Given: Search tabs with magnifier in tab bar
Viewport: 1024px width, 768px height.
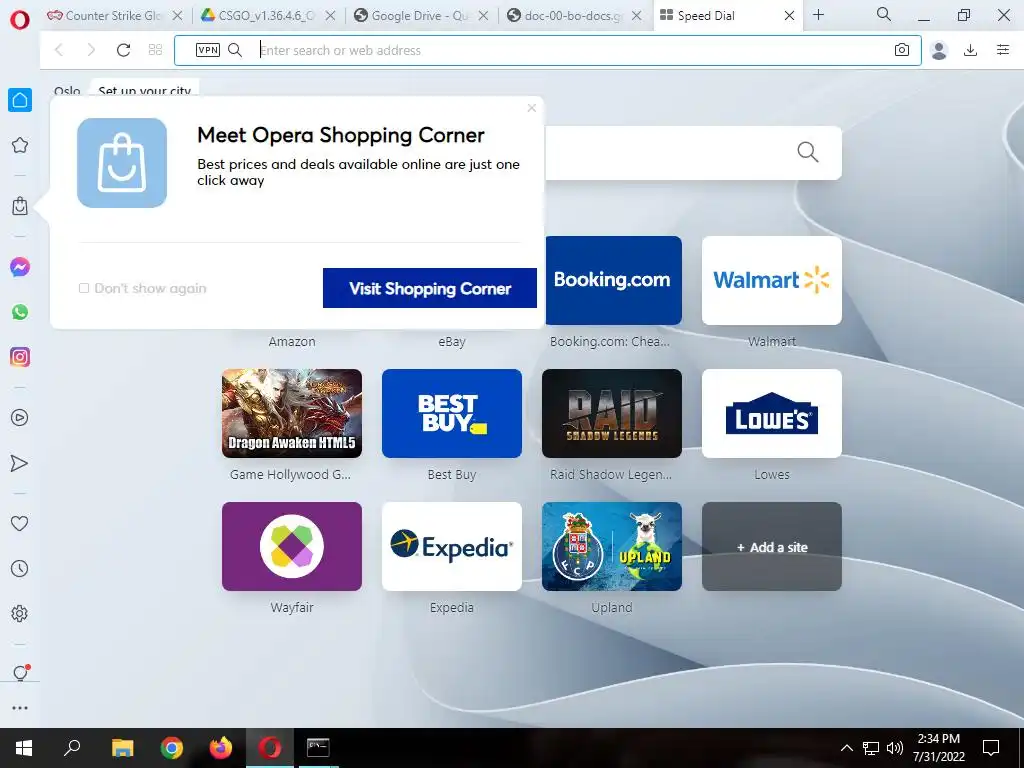Looking at the screenshot, I should [x=884, y=14].
